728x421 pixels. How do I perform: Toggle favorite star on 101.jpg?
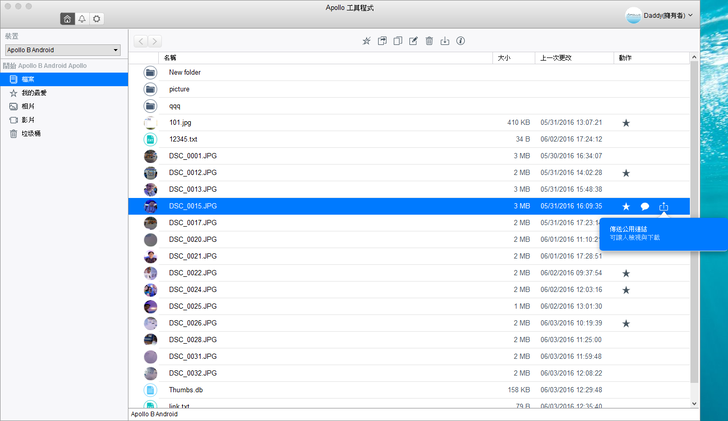pos(626,123)
